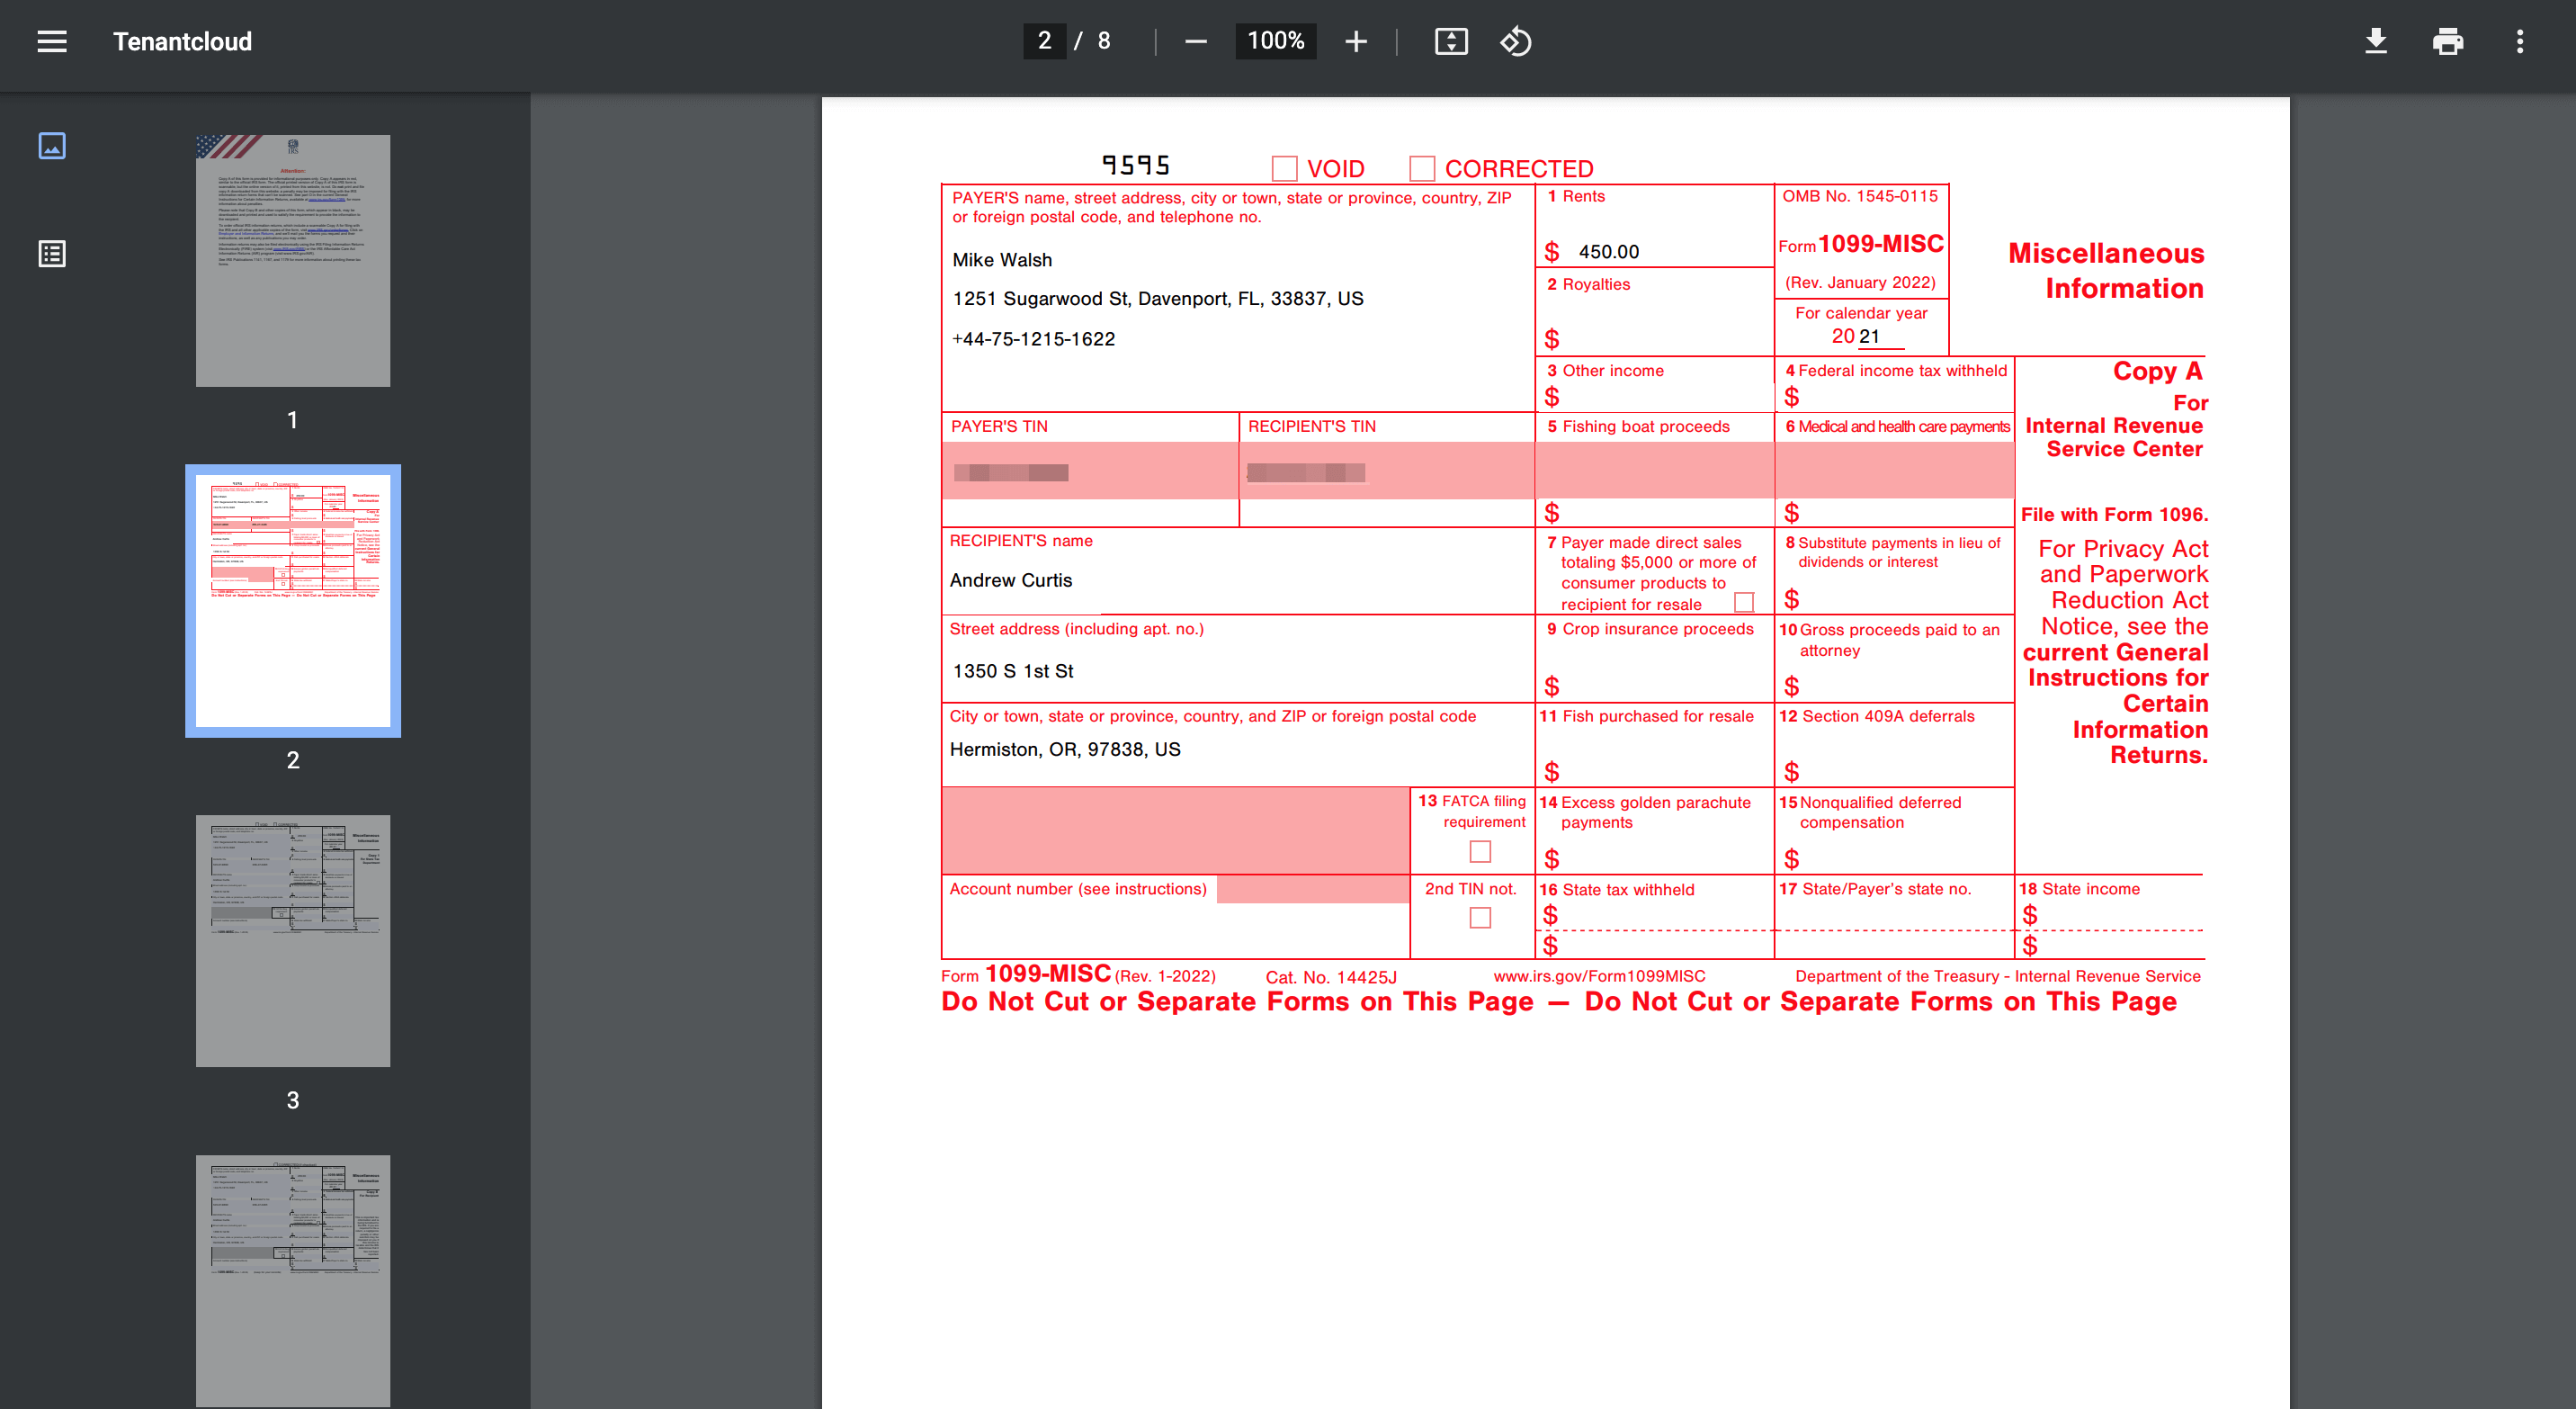This screenshot has height=1409, width=2576.
Task: Check the VOID checkbox
Action: (1285, 168)
